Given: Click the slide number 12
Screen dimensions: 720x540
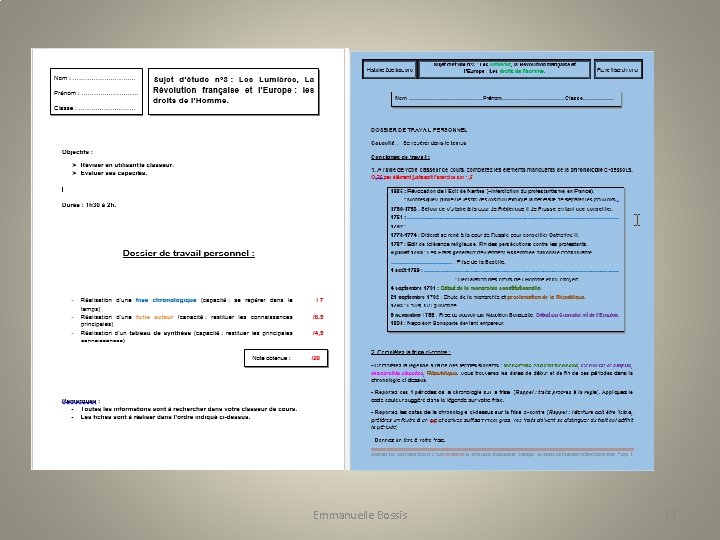Looking at the screenshot, I should [670, 515].
